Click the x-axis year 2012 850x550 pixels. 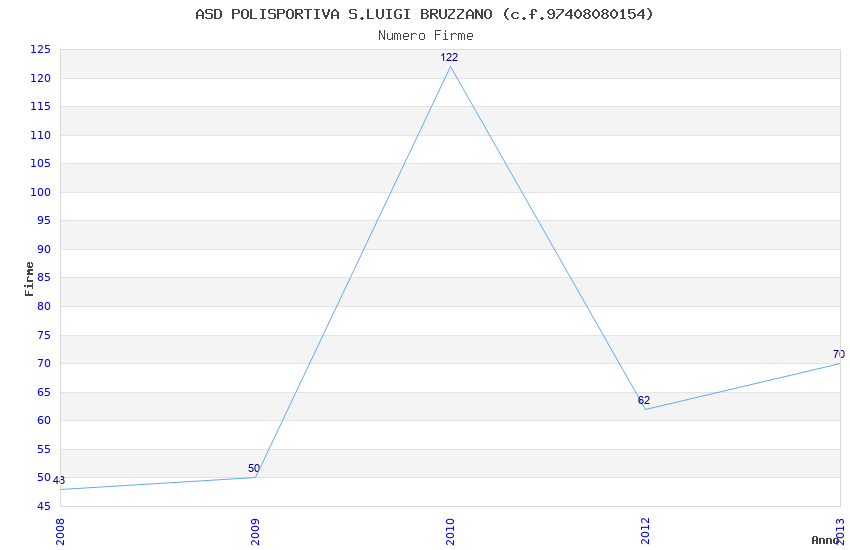pos(645,532)
